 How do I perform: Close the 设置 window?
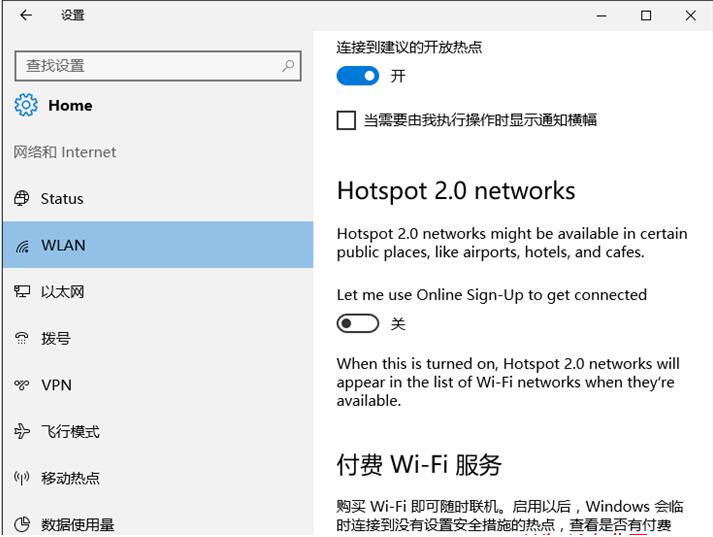tap(690, 16)
